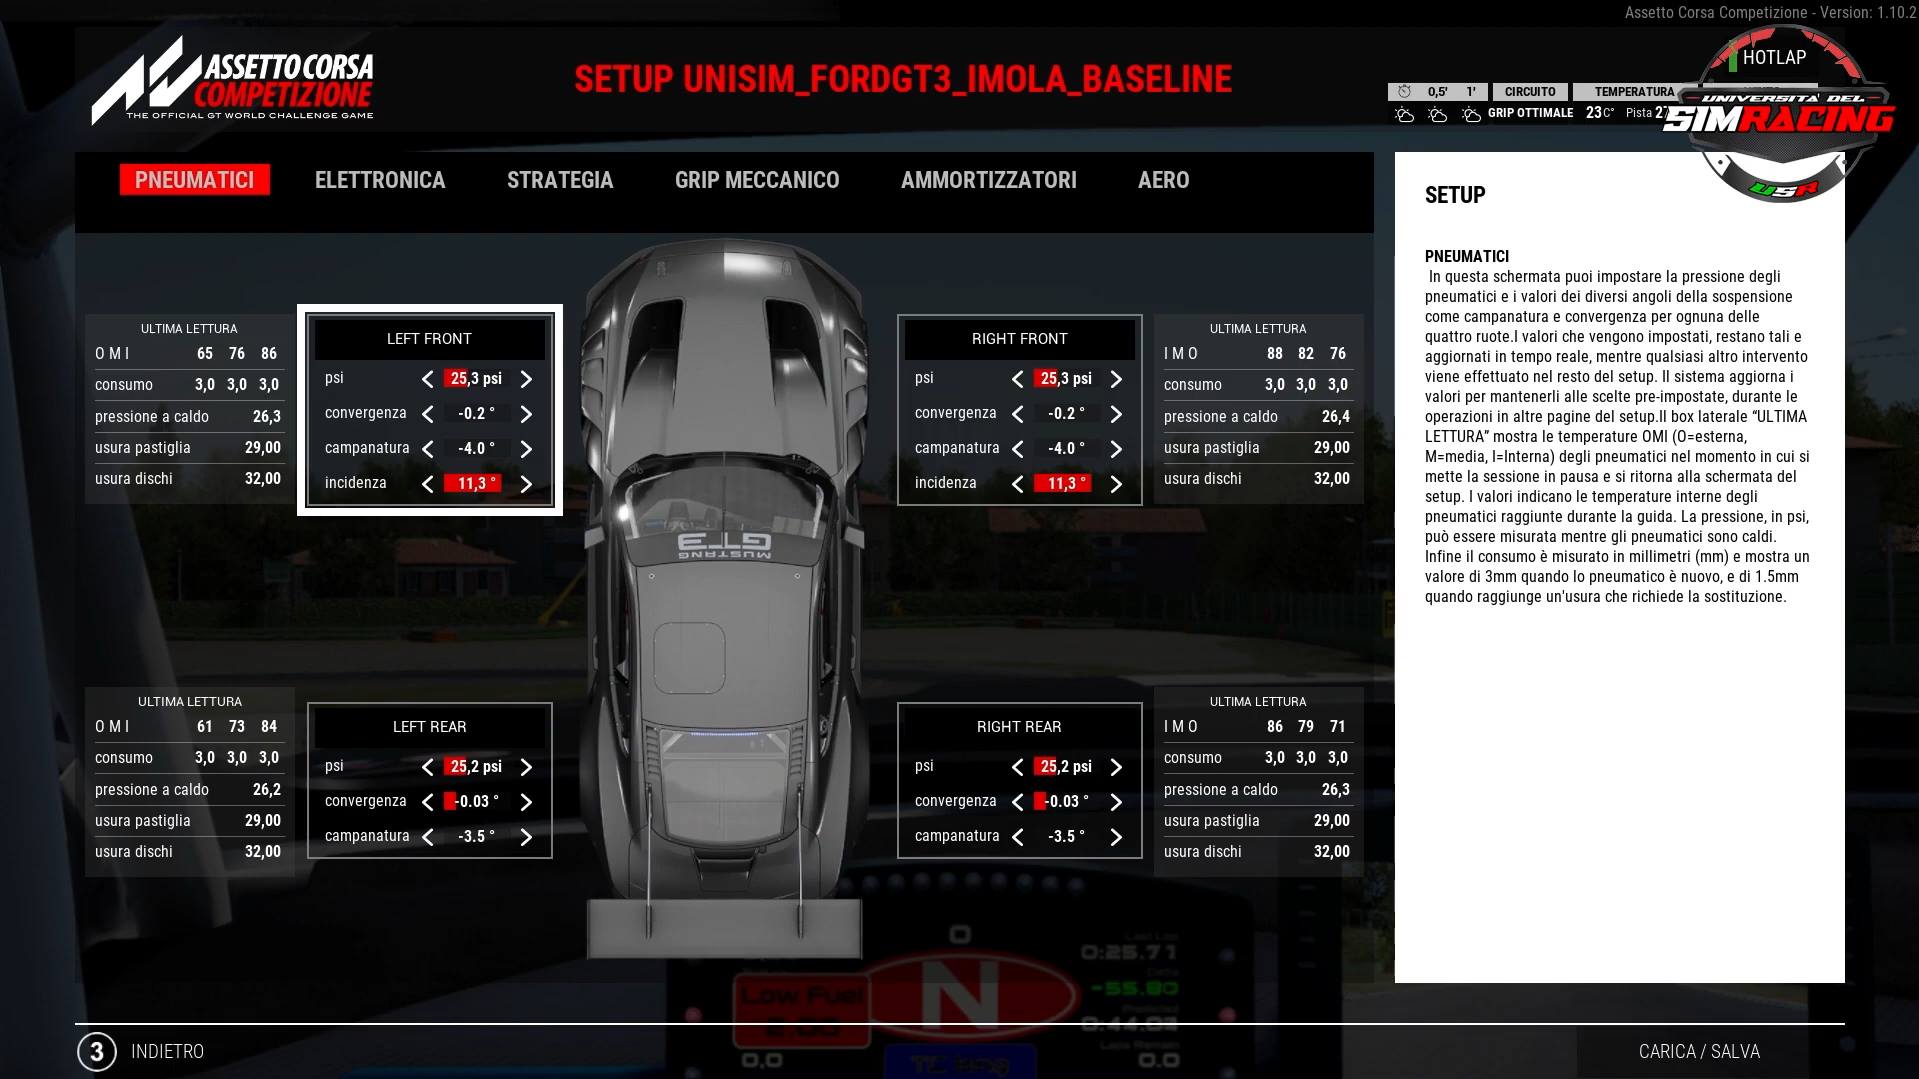The height and width of the screenshot is (1079, 1919).
Task: Decrease Right Rear campanatura with left arrow
Action: (1018, 837)
